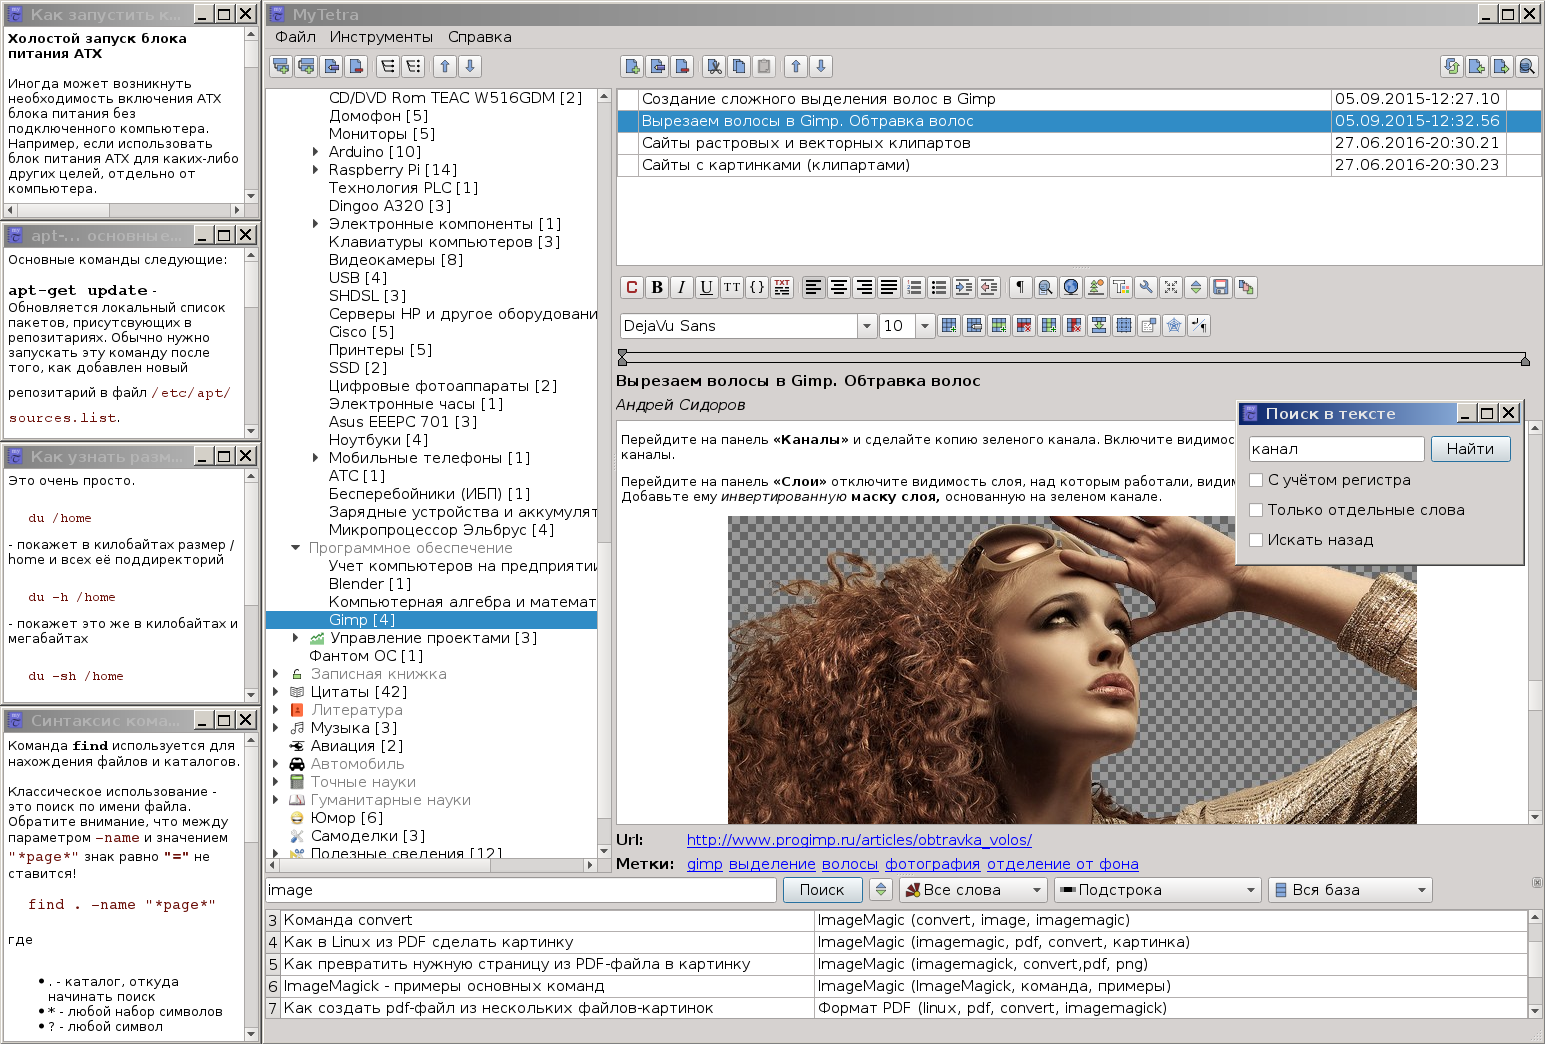The width and height of the screenshot is (1545, 1044).
Task: Click the 'image' base search field
Action: (521, 890)
